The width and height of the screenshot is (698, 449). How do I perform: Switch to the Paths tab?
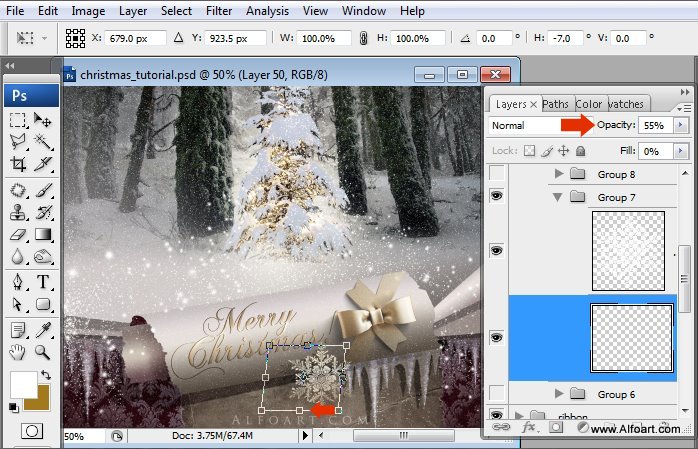pos(555,104)
